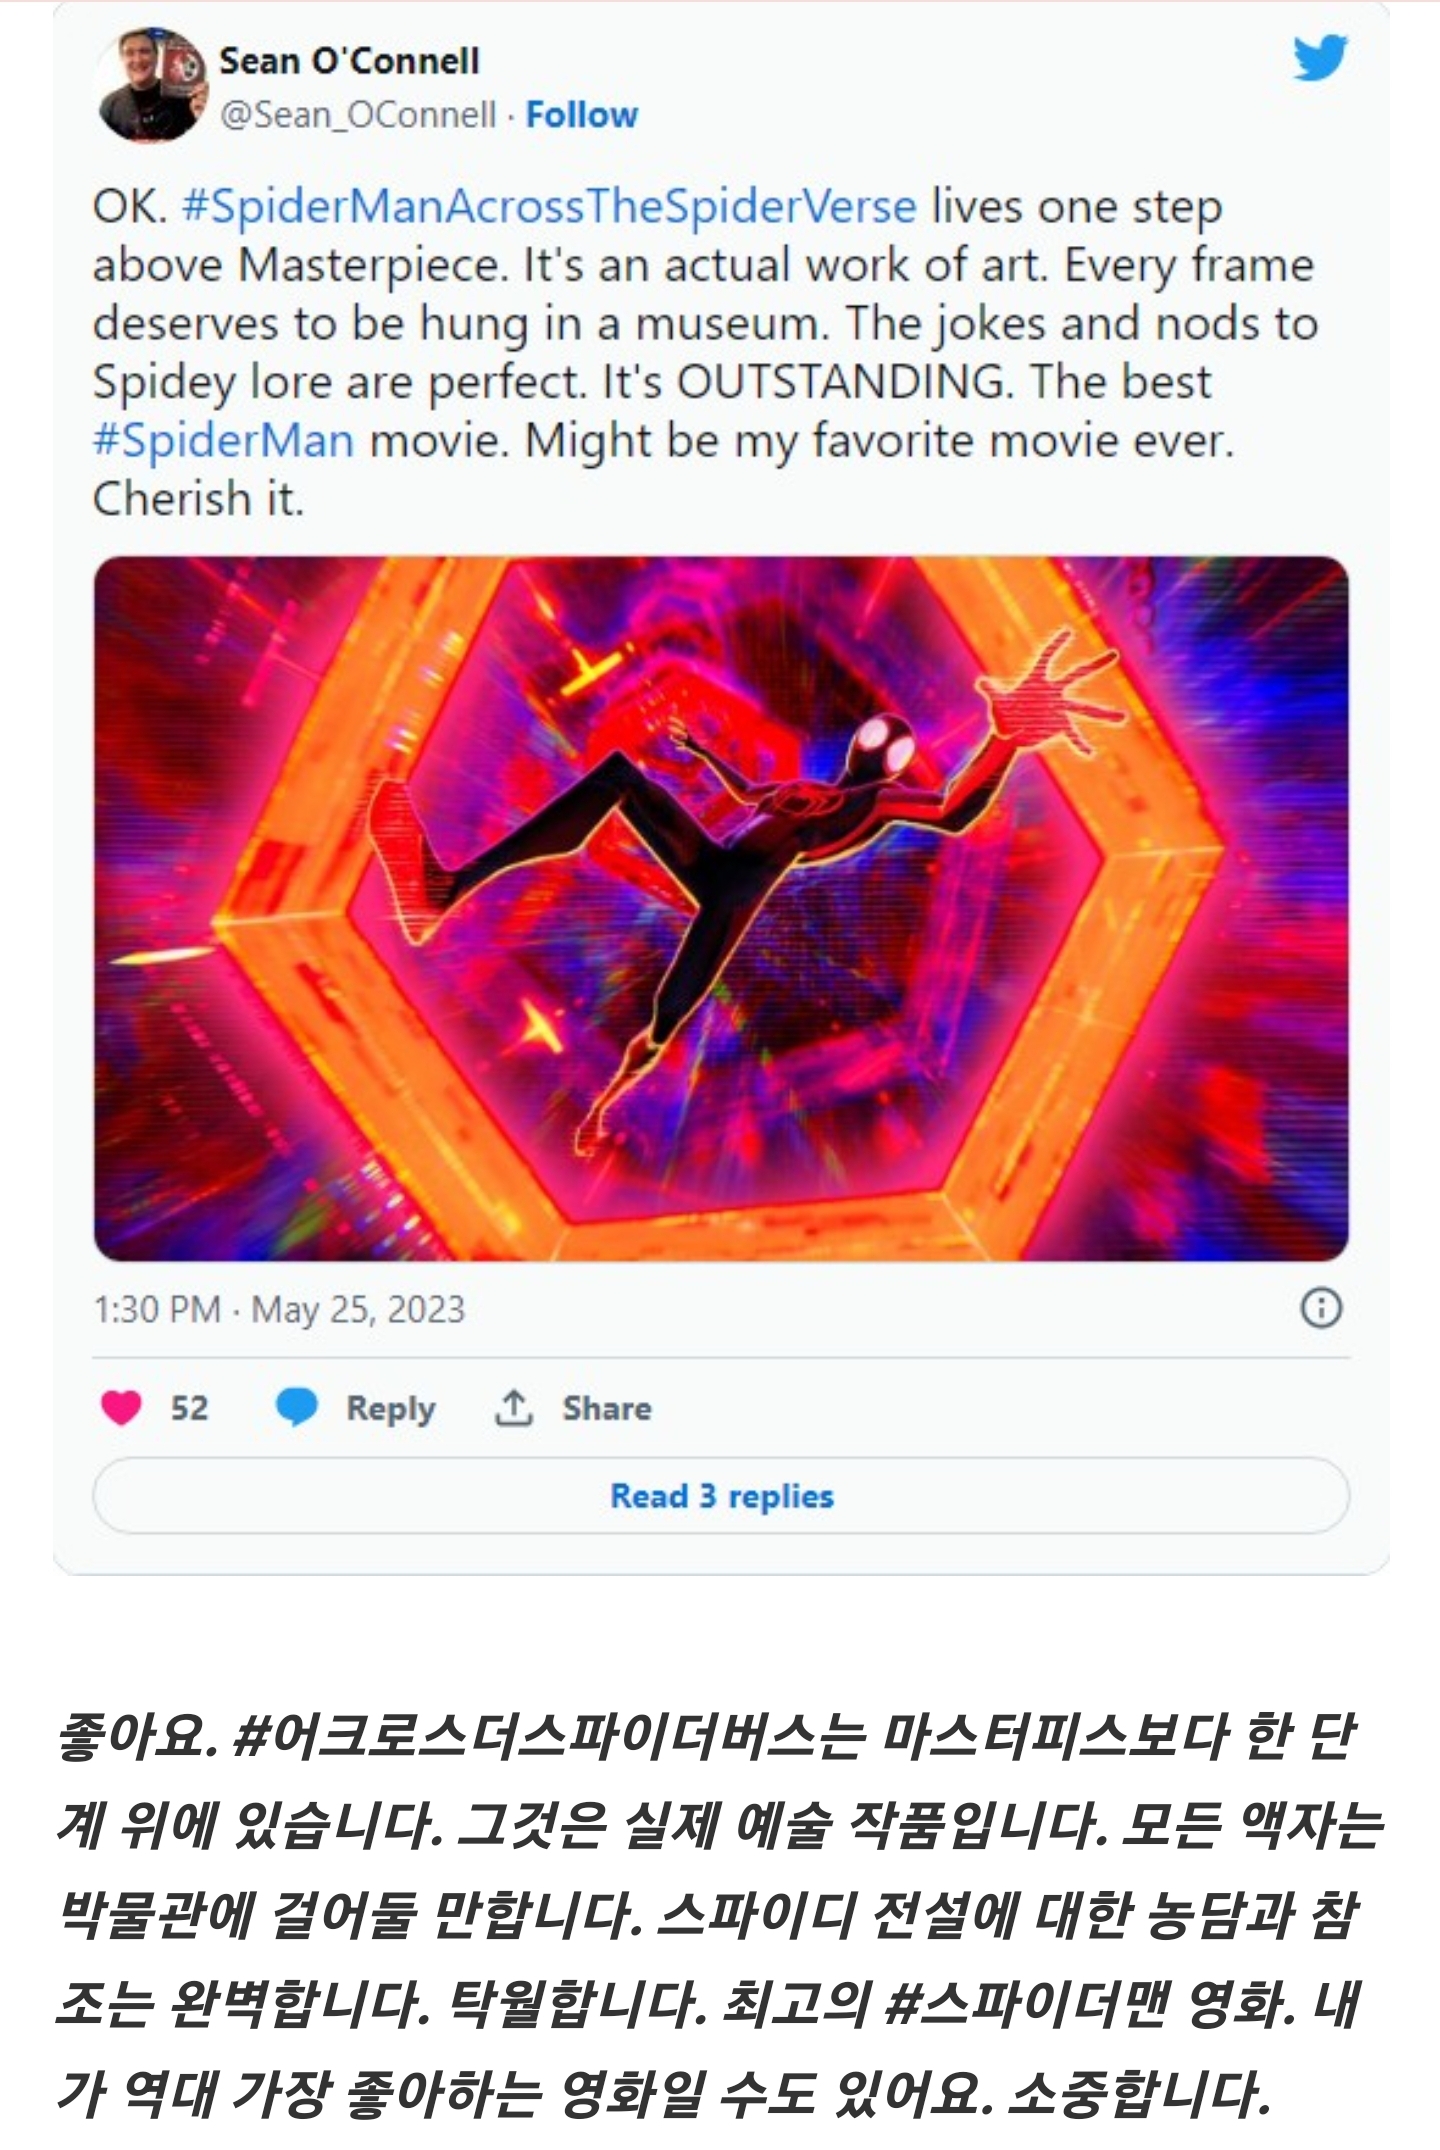Viewport: 1440px width, 2150px height.
Task: Open Sean O'Connell's profile avatar picture
Action: point(152,85)
